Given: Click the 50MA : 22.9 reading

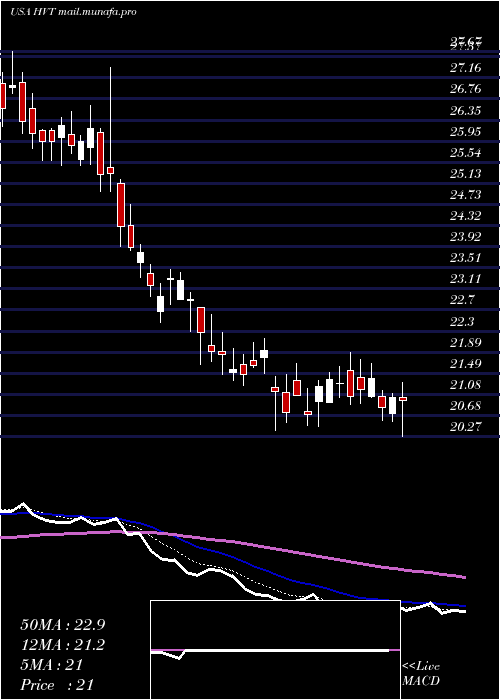Looking at the screenshot, I should (x=63, y=625).
